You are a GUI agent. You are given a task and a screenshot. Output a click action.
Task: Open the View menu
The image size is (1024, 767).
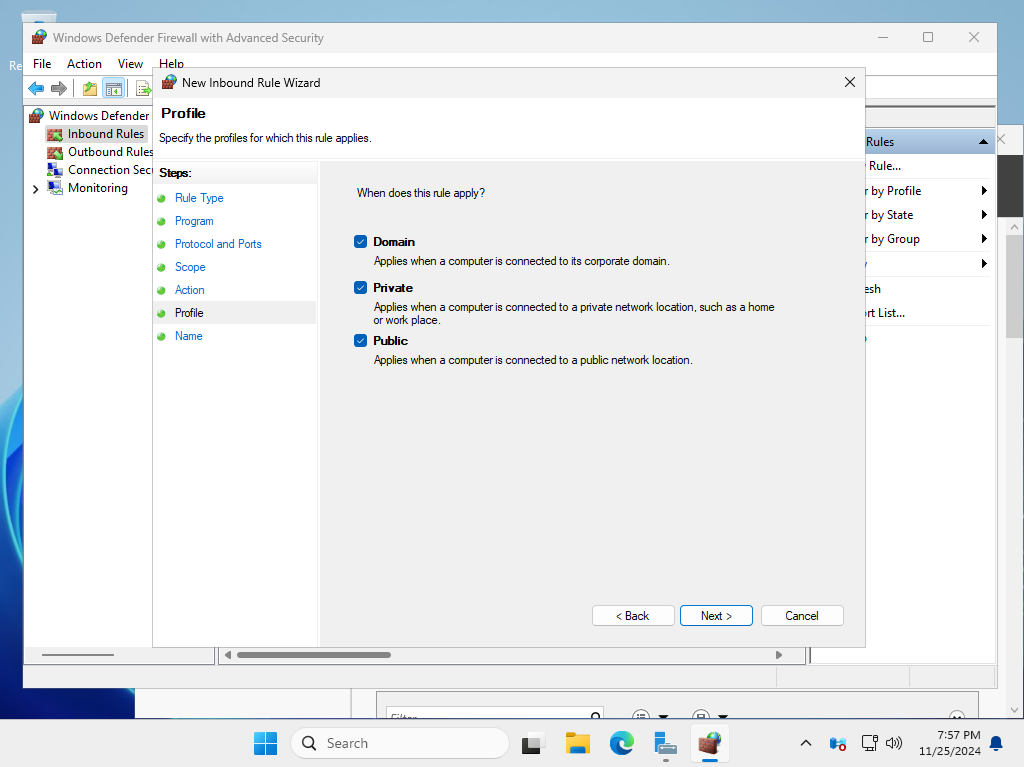pos(130,63)
